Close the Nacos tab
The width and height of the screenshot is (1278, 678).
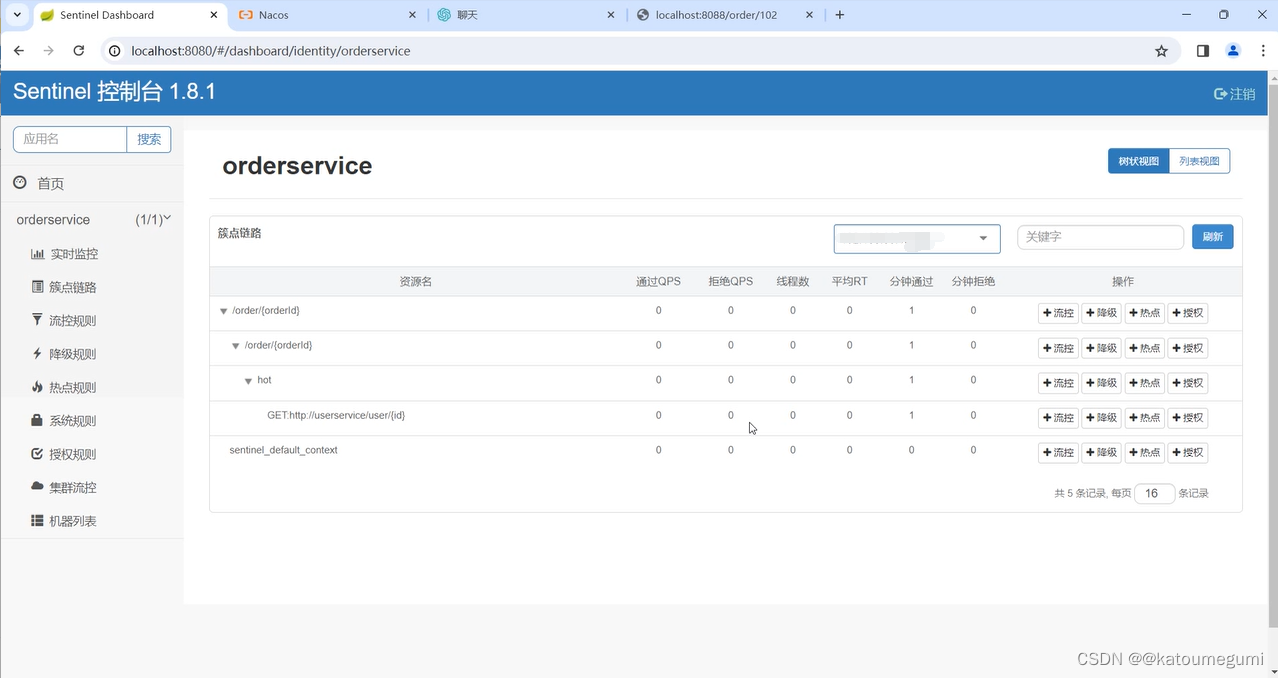(x=414, y=15)
